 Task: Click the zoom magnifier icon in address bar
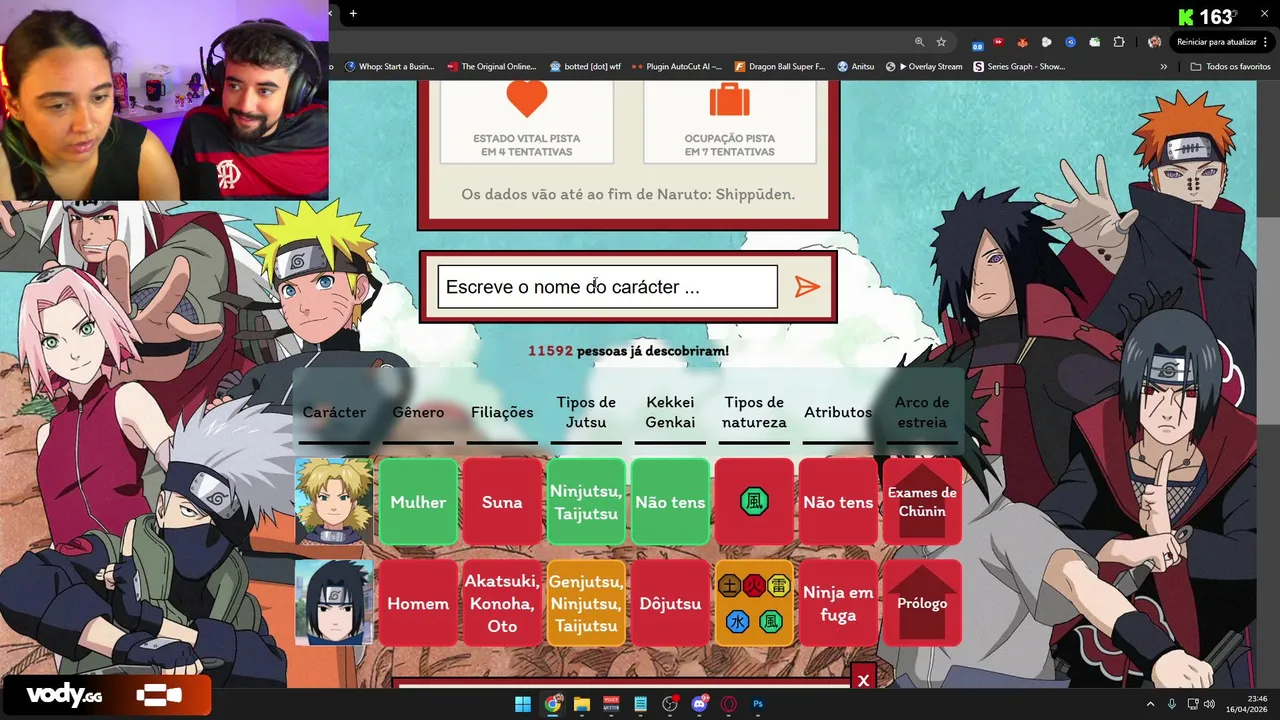[919, 42]
